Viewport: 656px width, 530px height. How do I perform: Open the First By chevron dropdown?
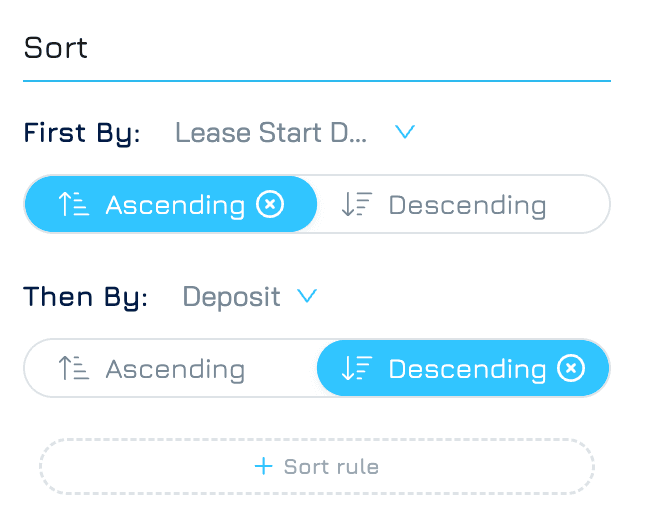point(405,132)
